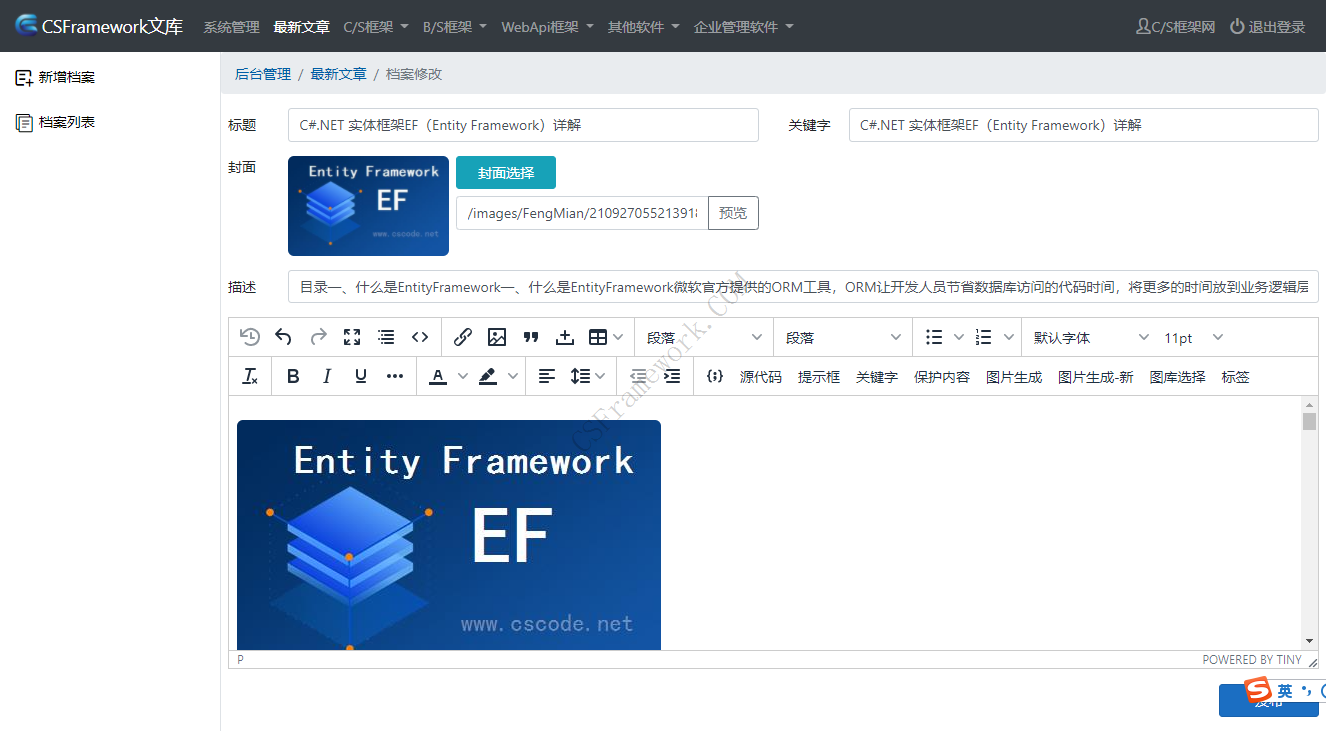Click the 源代码 toolbar button
This screenshot has width=1326, height=731.
point(761,377)
